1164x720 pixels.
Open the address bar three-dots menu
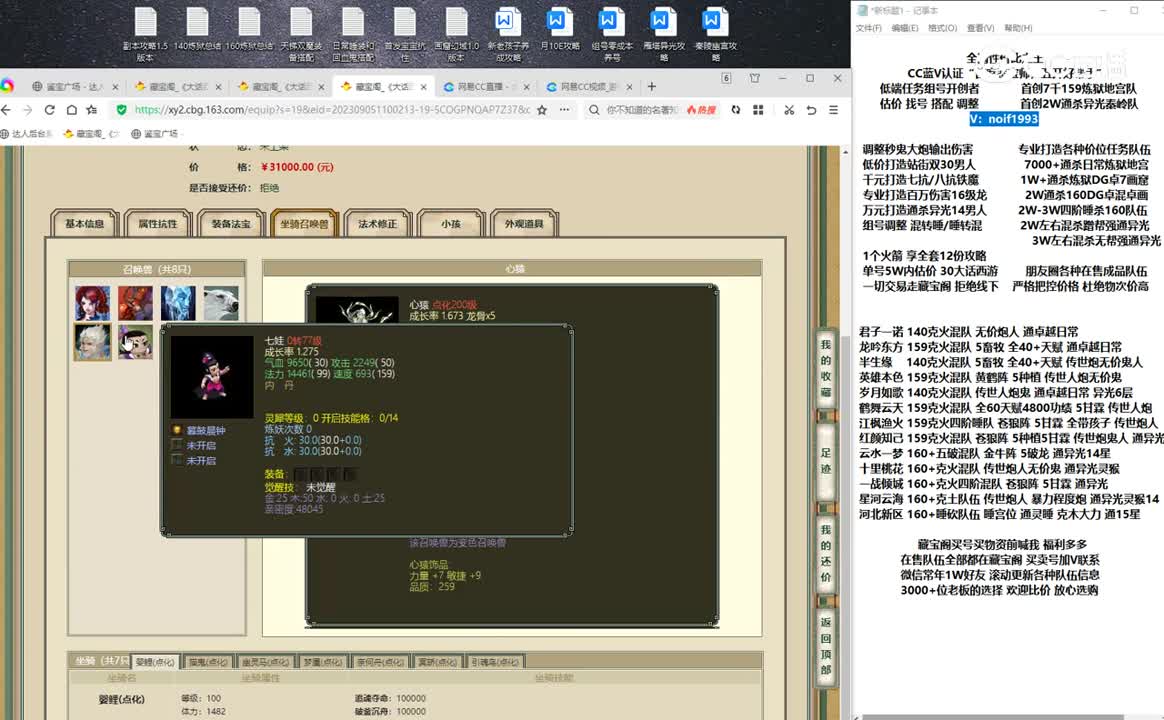tap(565, 110)
